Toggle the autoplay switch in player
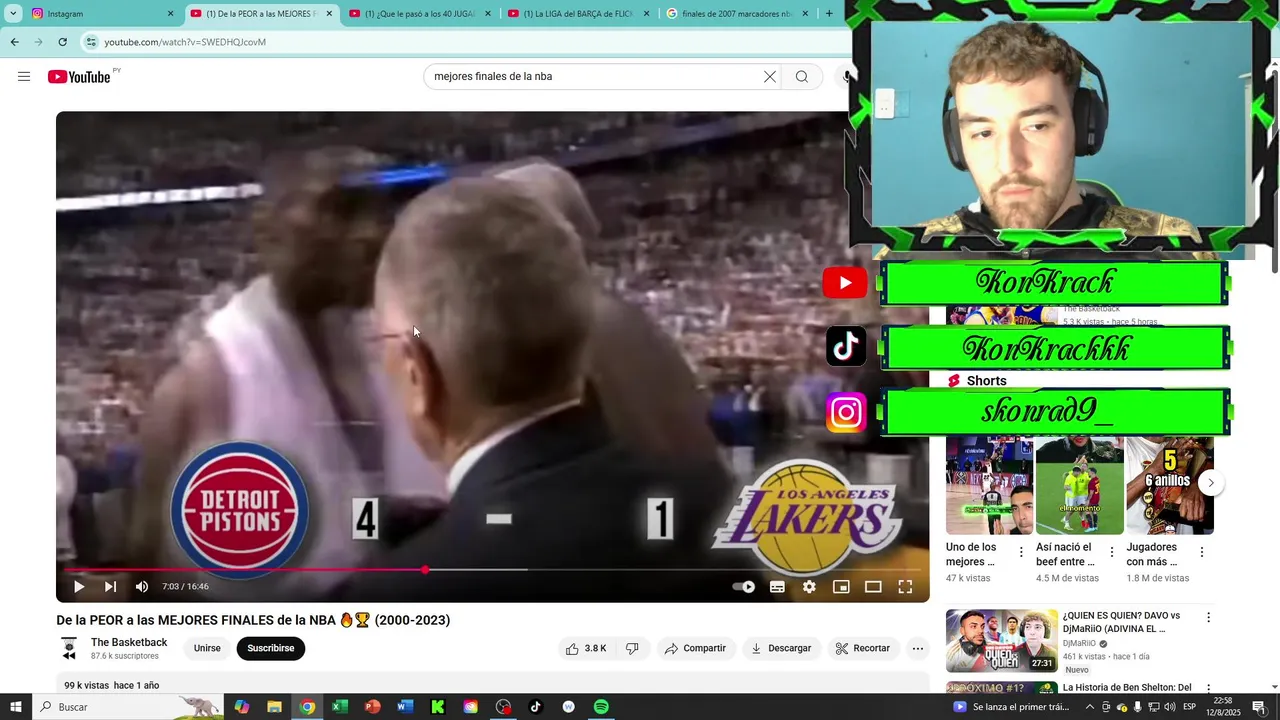Screen dimensions: 1280x720 744,587
